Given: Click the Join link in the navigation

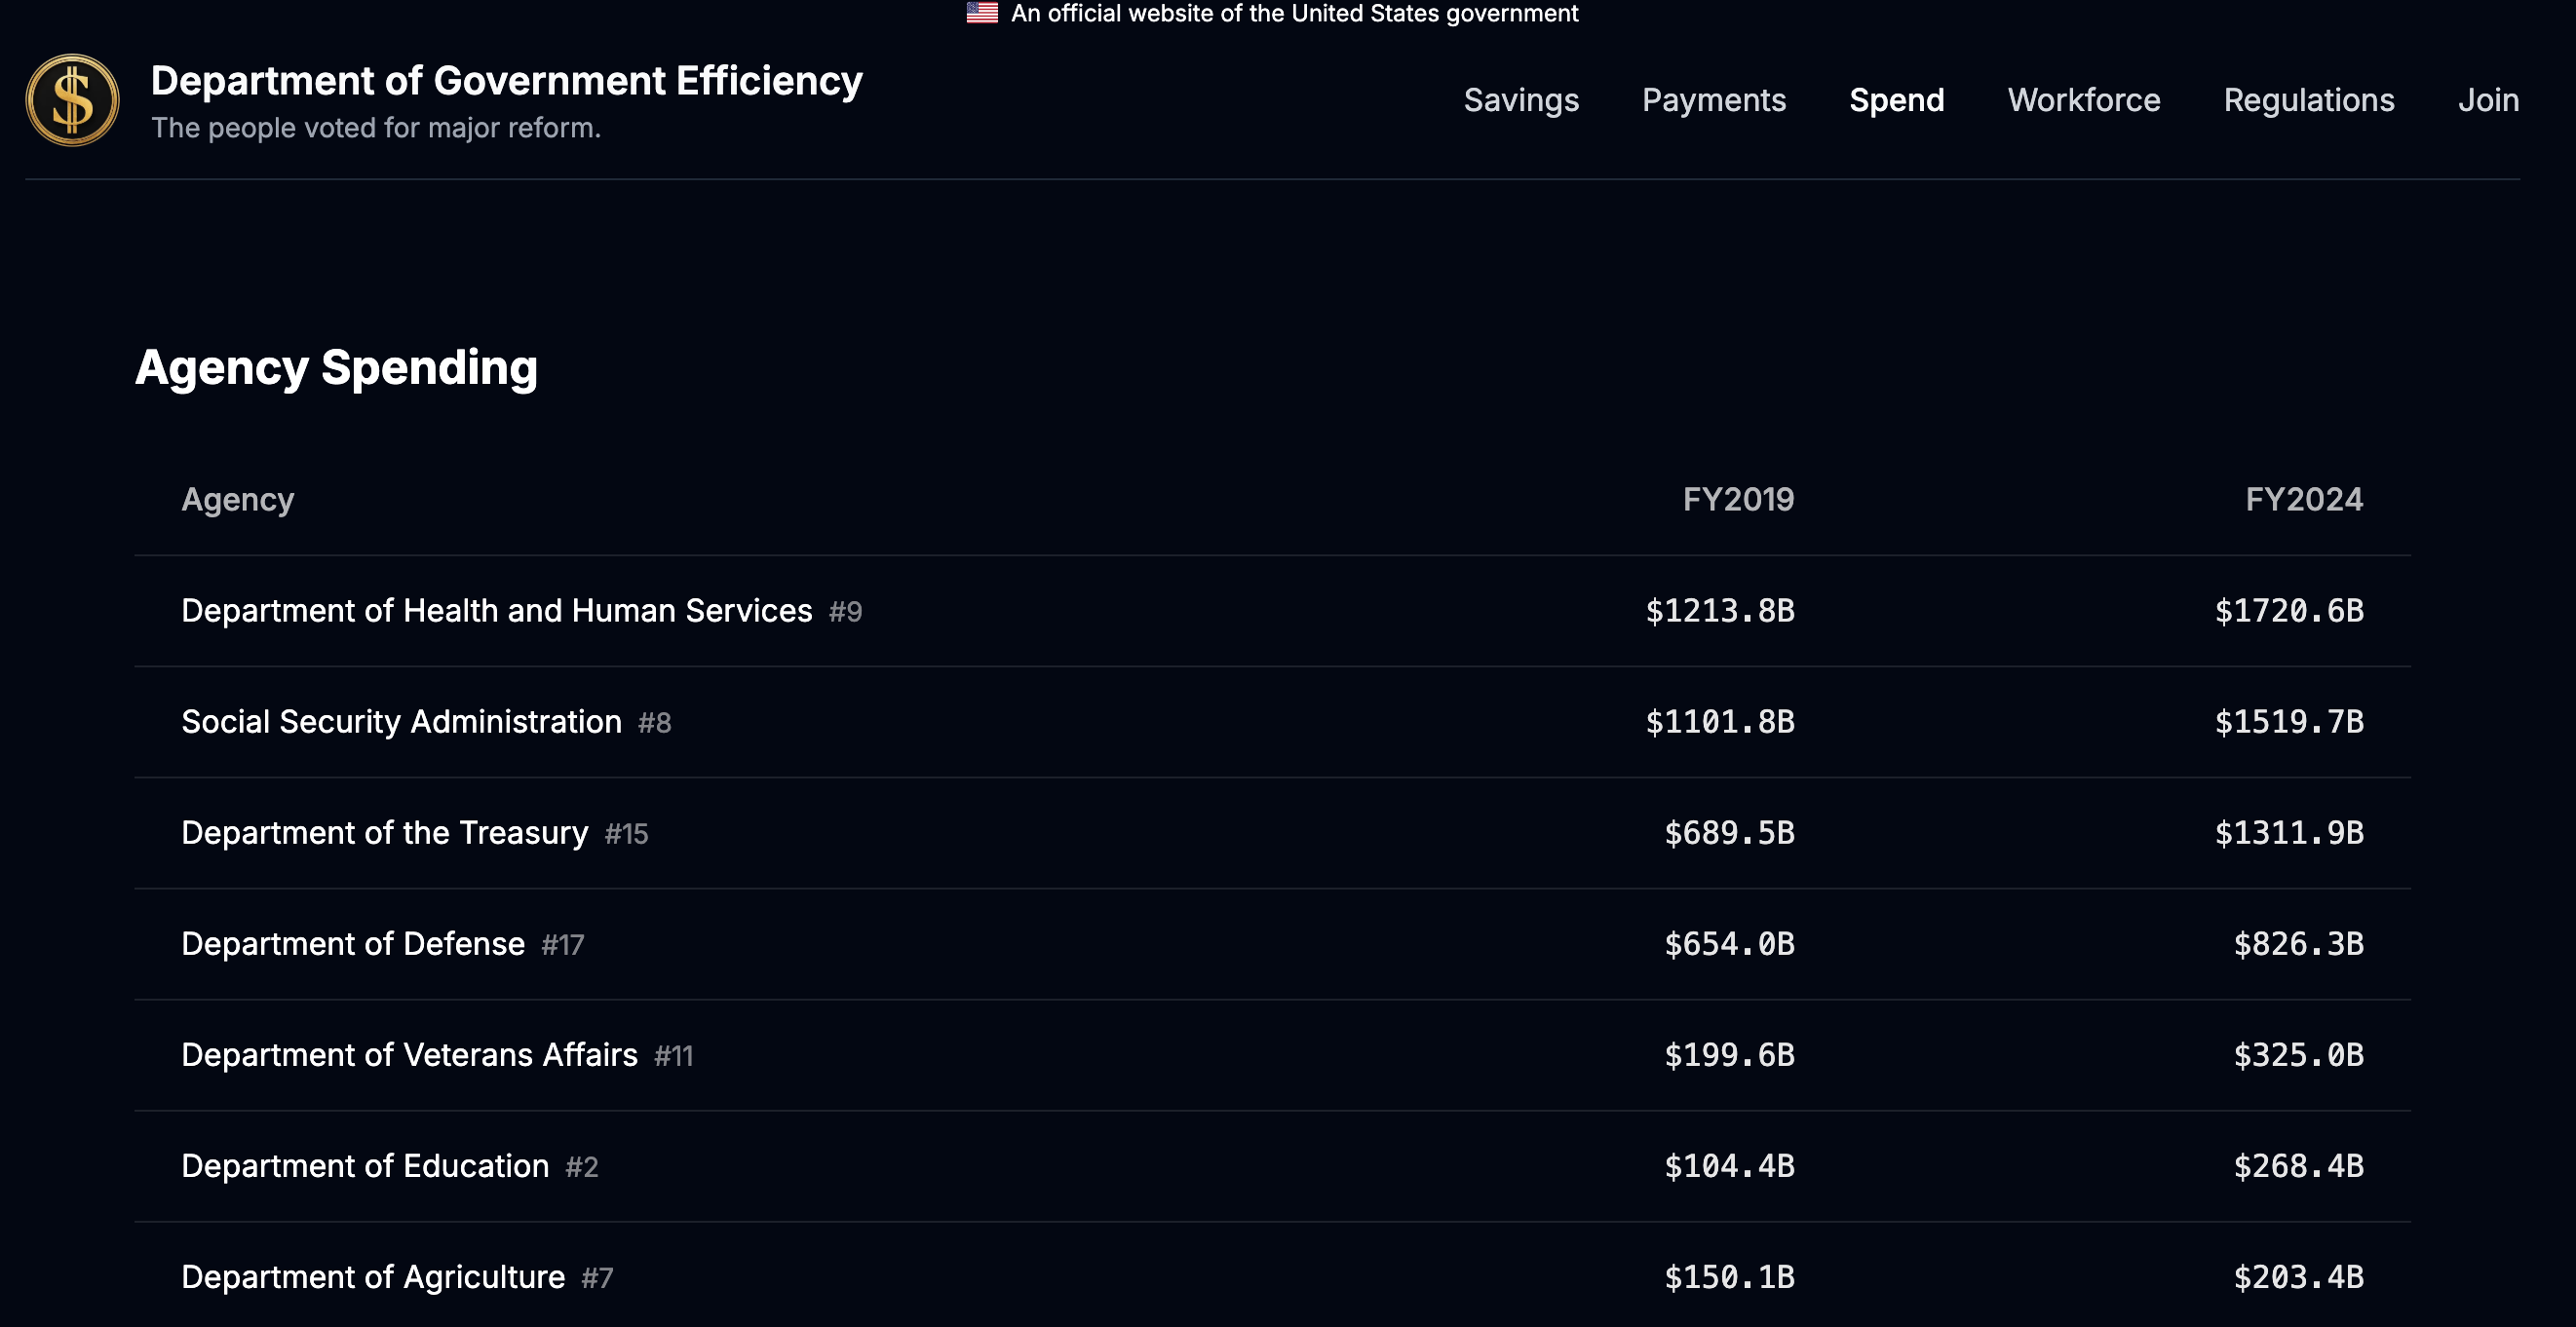Looking at the screenshot, I should pos(2488,100).
